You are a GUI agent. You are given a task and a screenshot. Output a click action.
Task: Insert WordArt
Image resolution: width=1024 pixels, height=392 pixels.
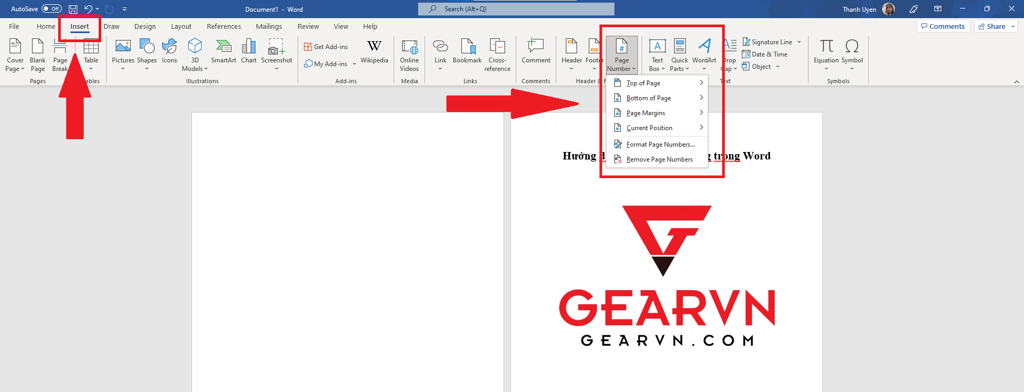pyautogui.click(x=704, y=55)
